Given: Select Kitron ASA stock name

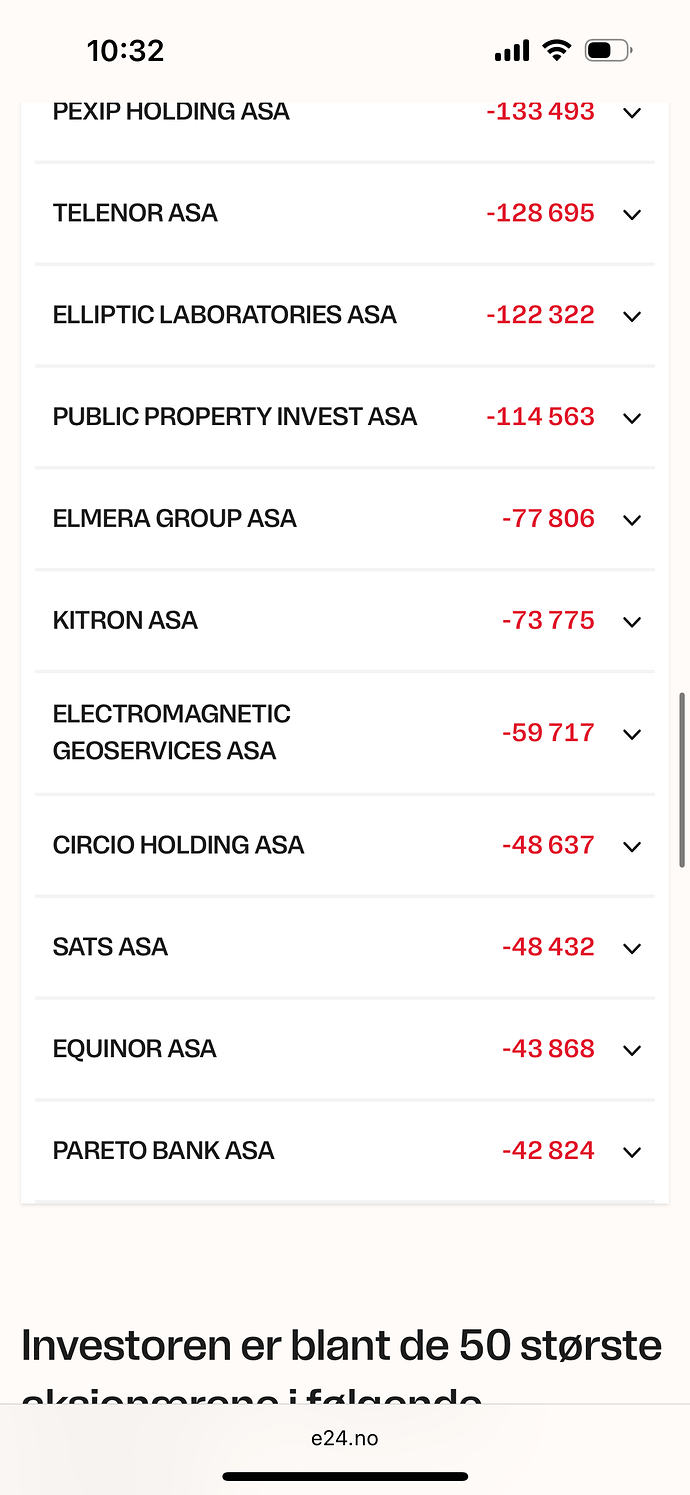Looking at the screenshot, I should coord(125,621).
